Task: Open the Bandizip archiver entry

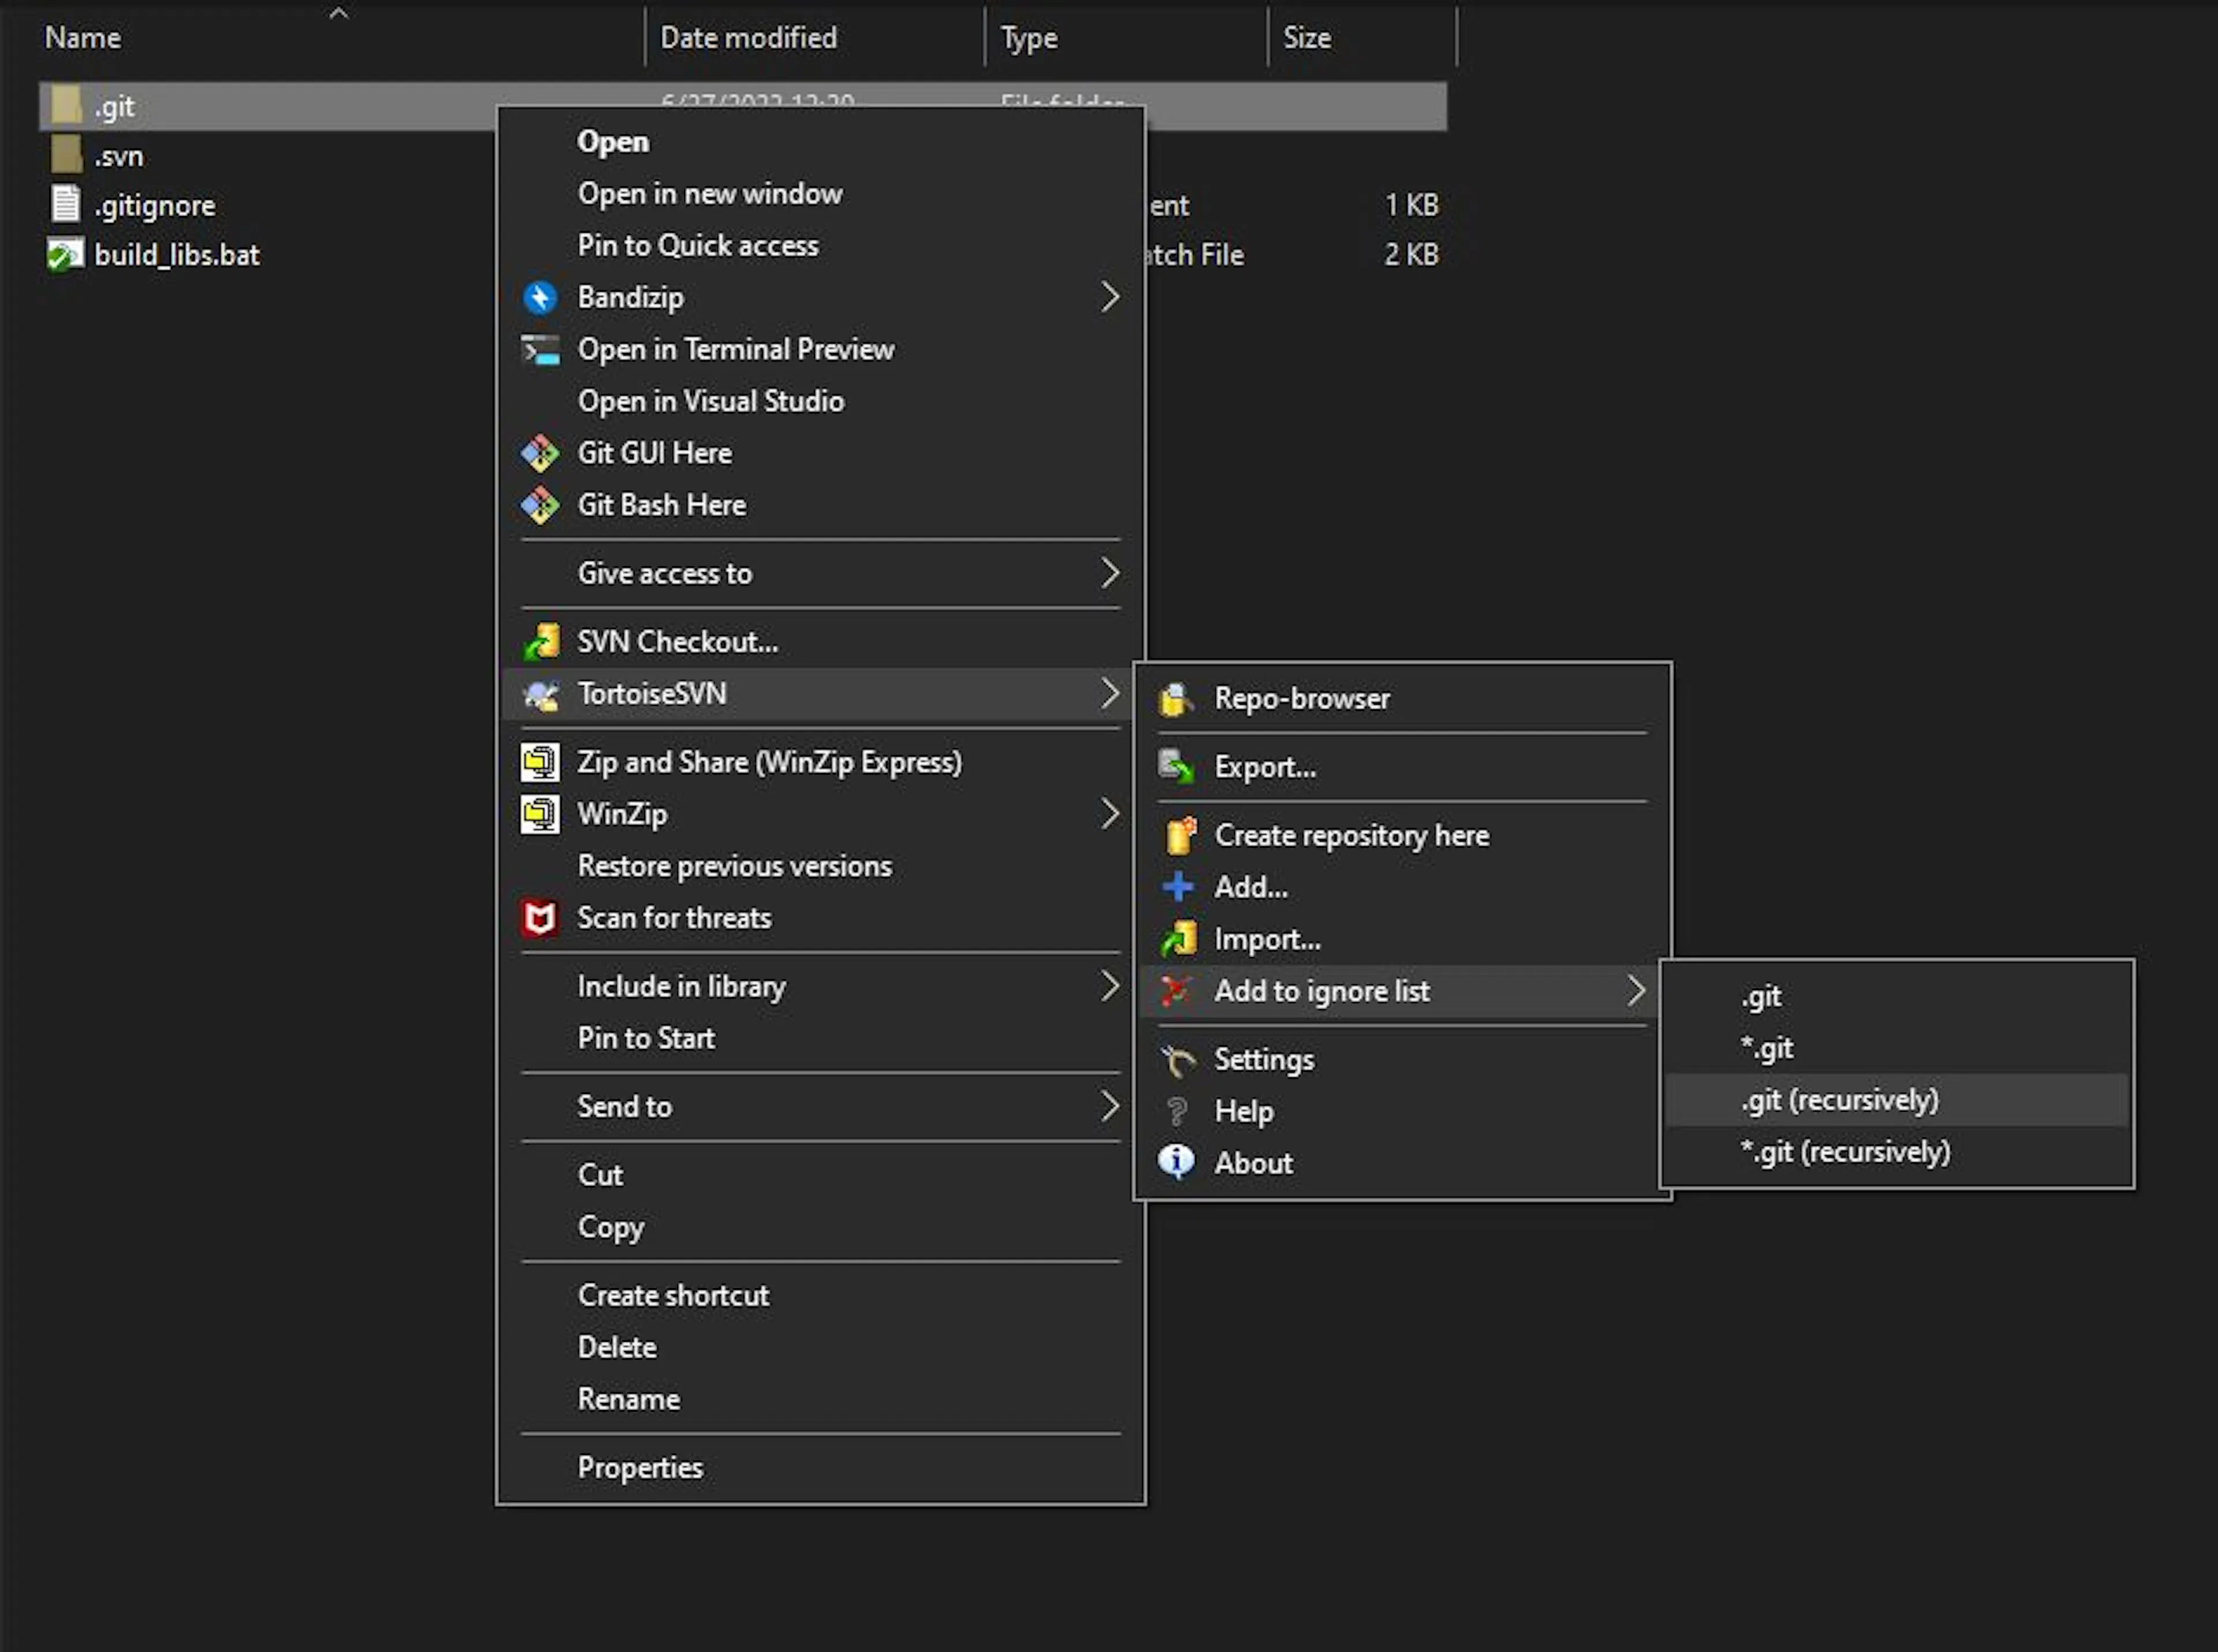Action: point(630,297)
